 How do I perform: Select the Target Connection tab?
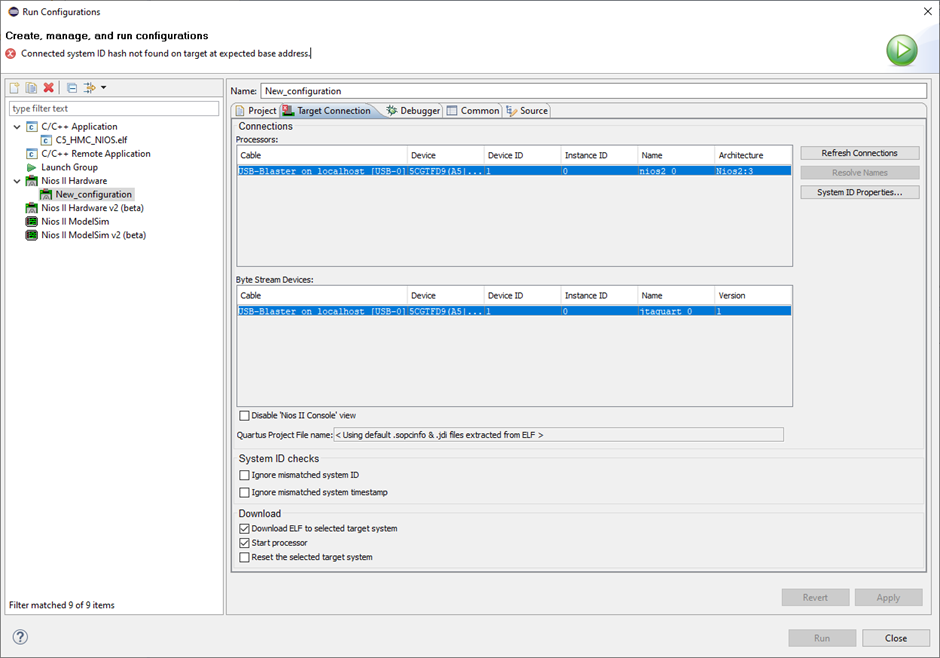327,111
